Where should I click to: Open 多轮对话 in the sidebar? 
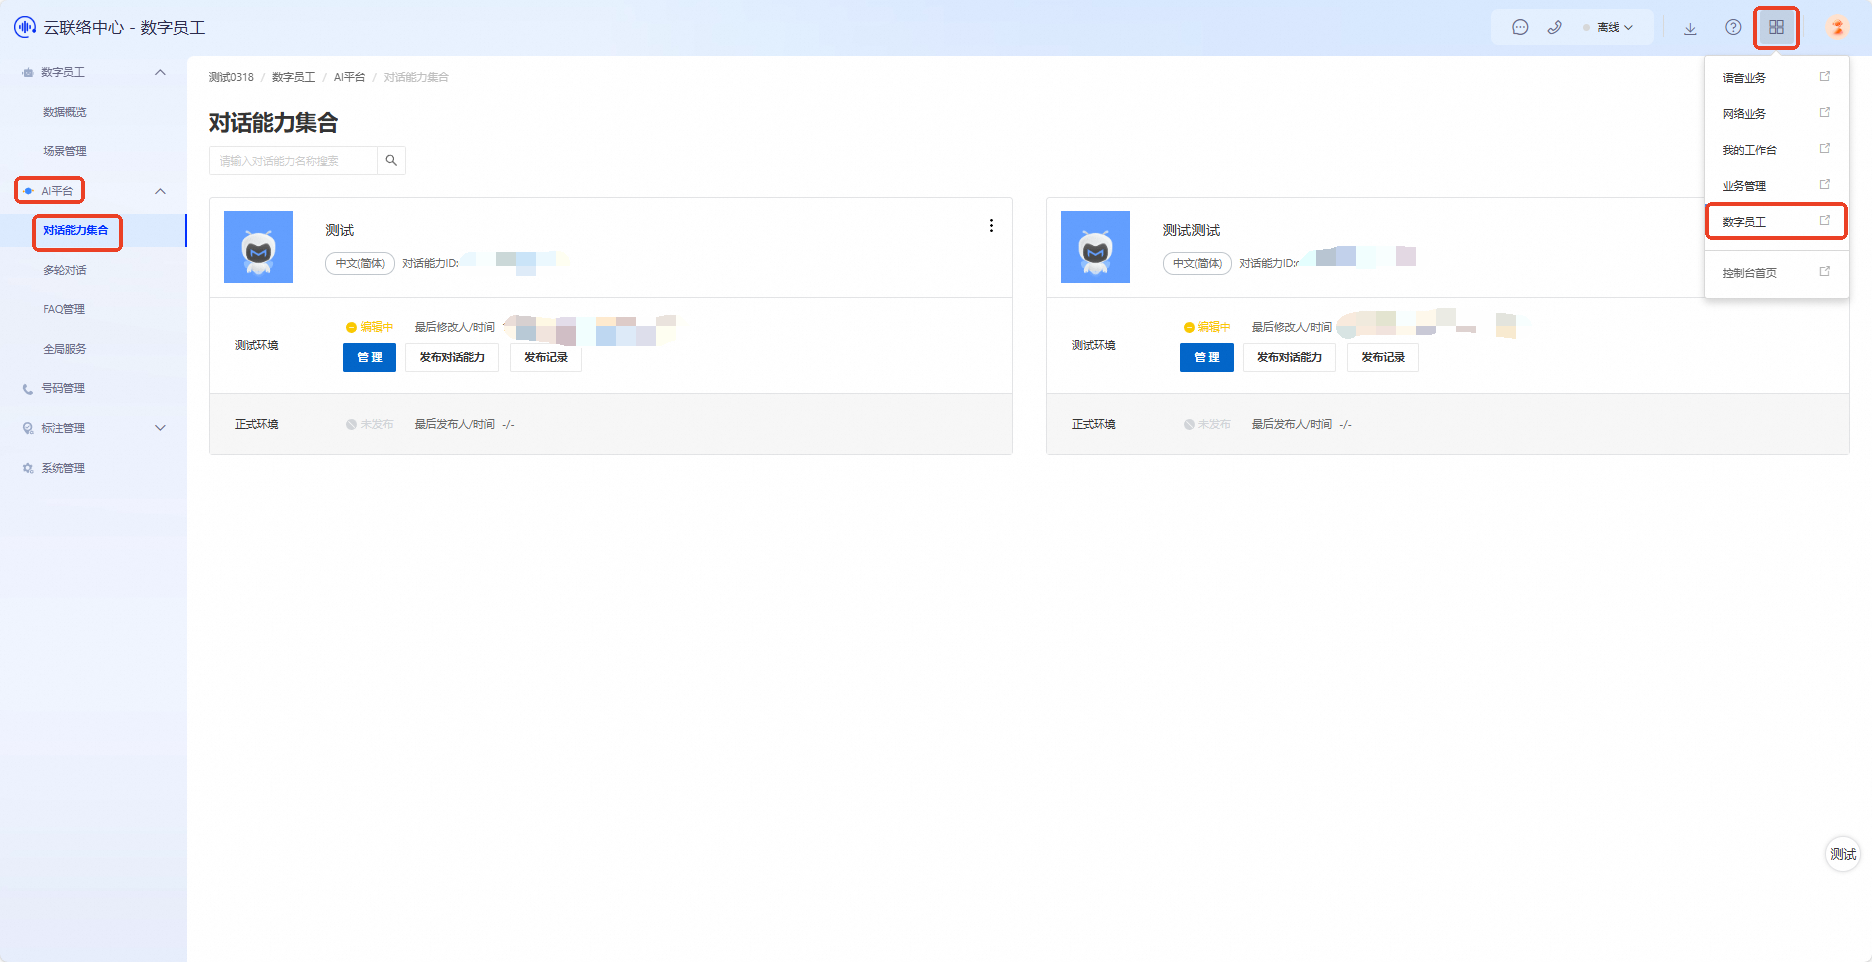[65, 270]
